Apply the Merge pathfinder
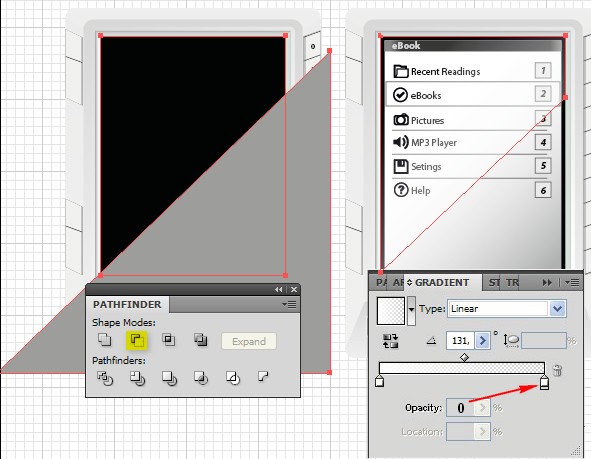Image resolution: width=591 pixels, height=459 pixels. 169,378
